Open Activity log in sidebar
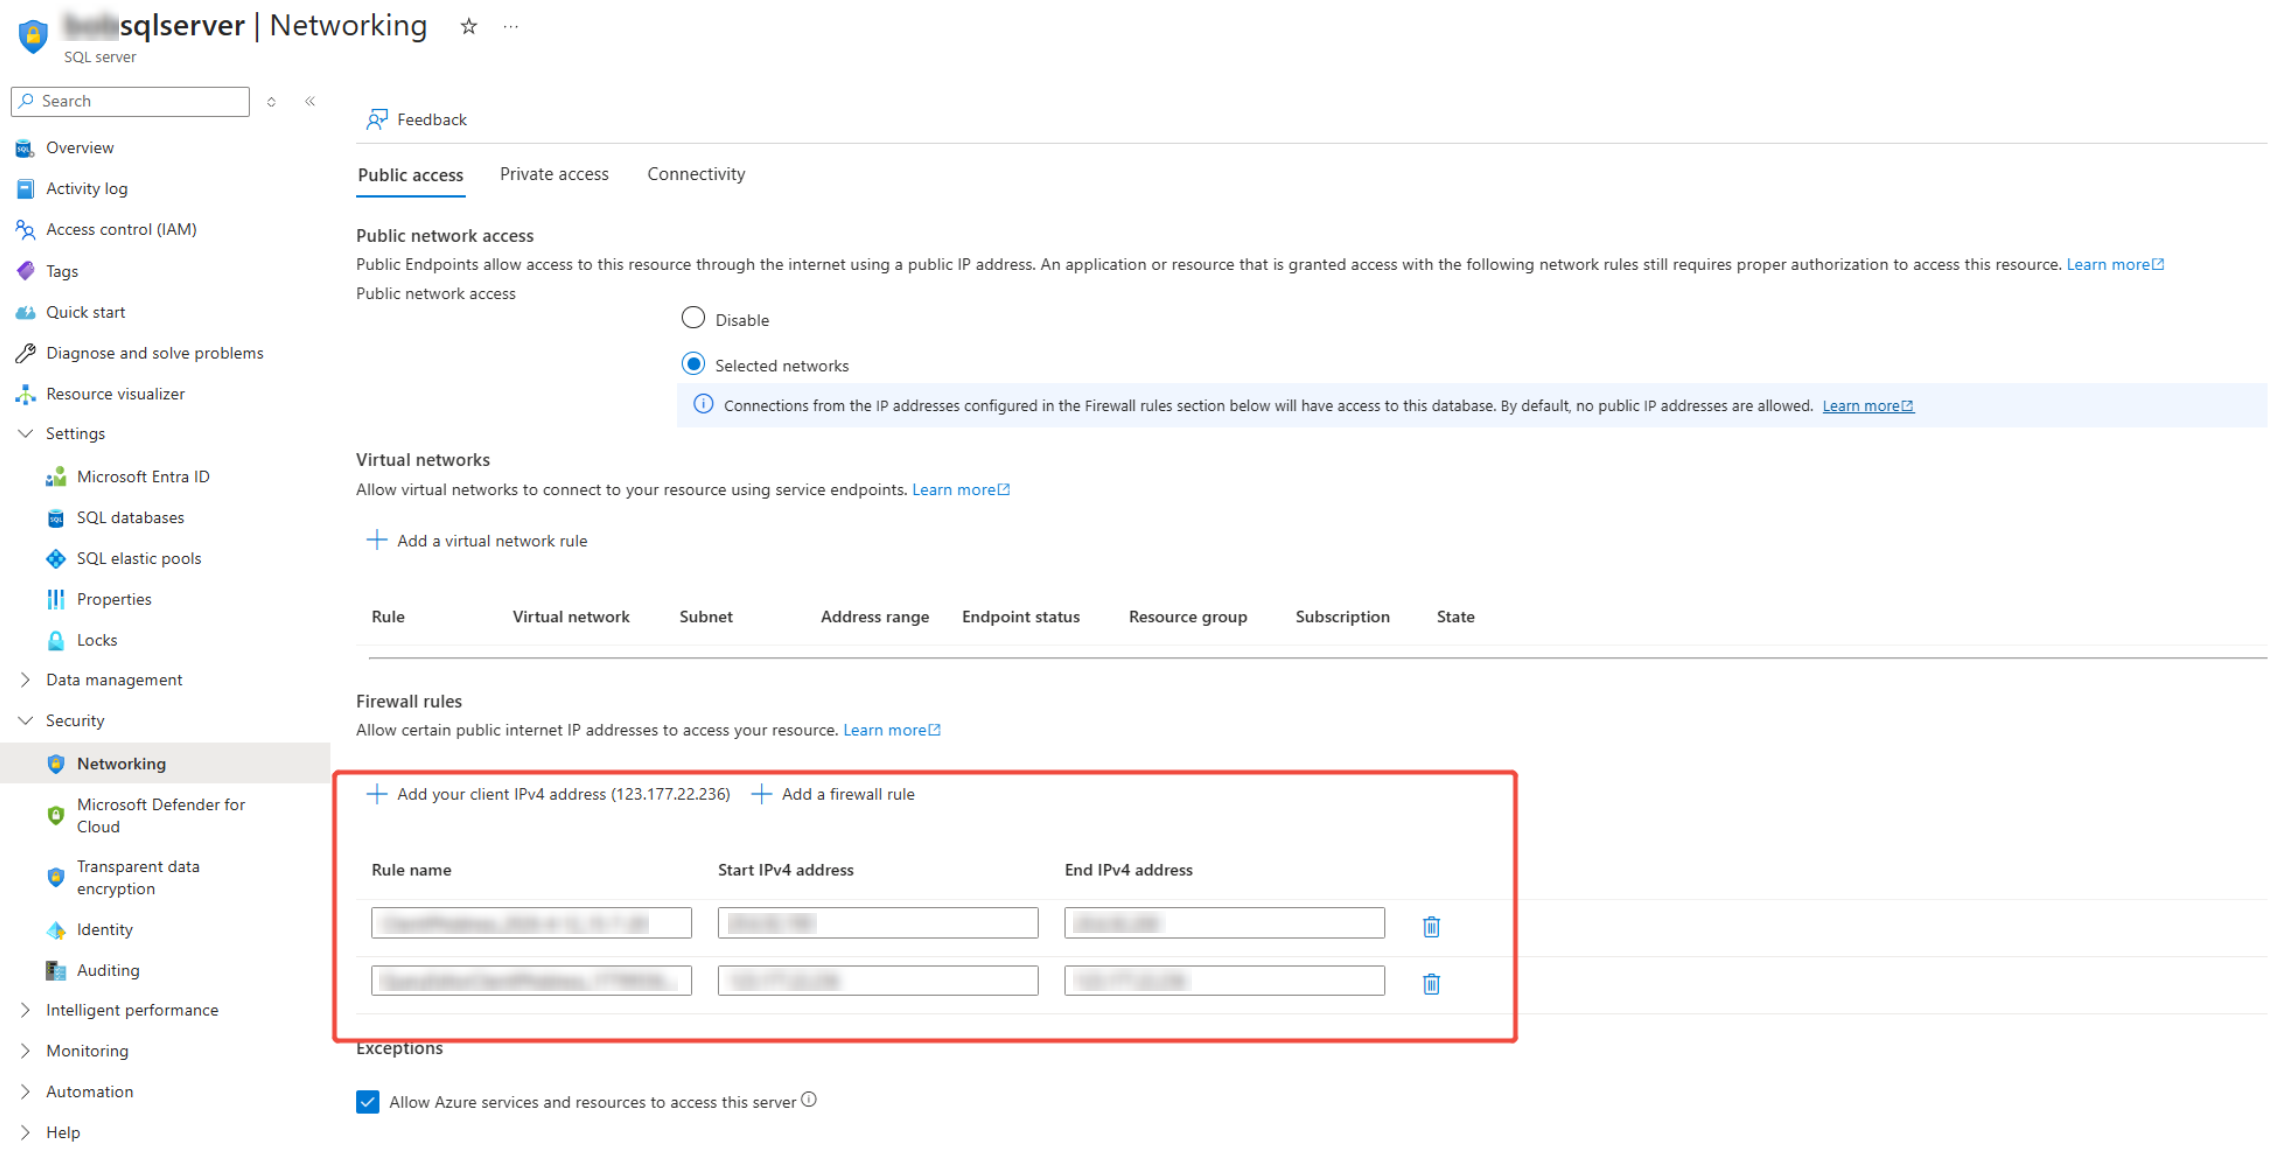The image size is (2284, 1162). tap(86, 188)
